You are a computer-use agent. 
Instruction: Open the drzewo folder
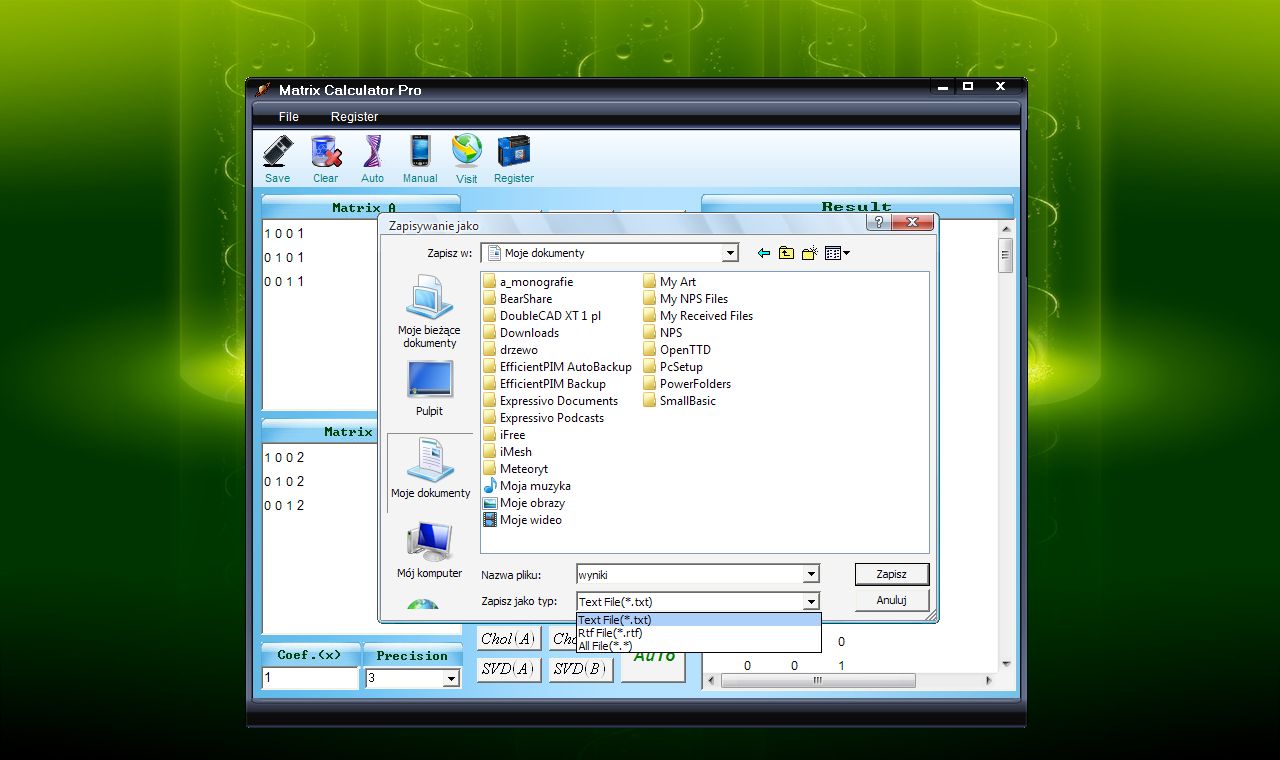510,350
